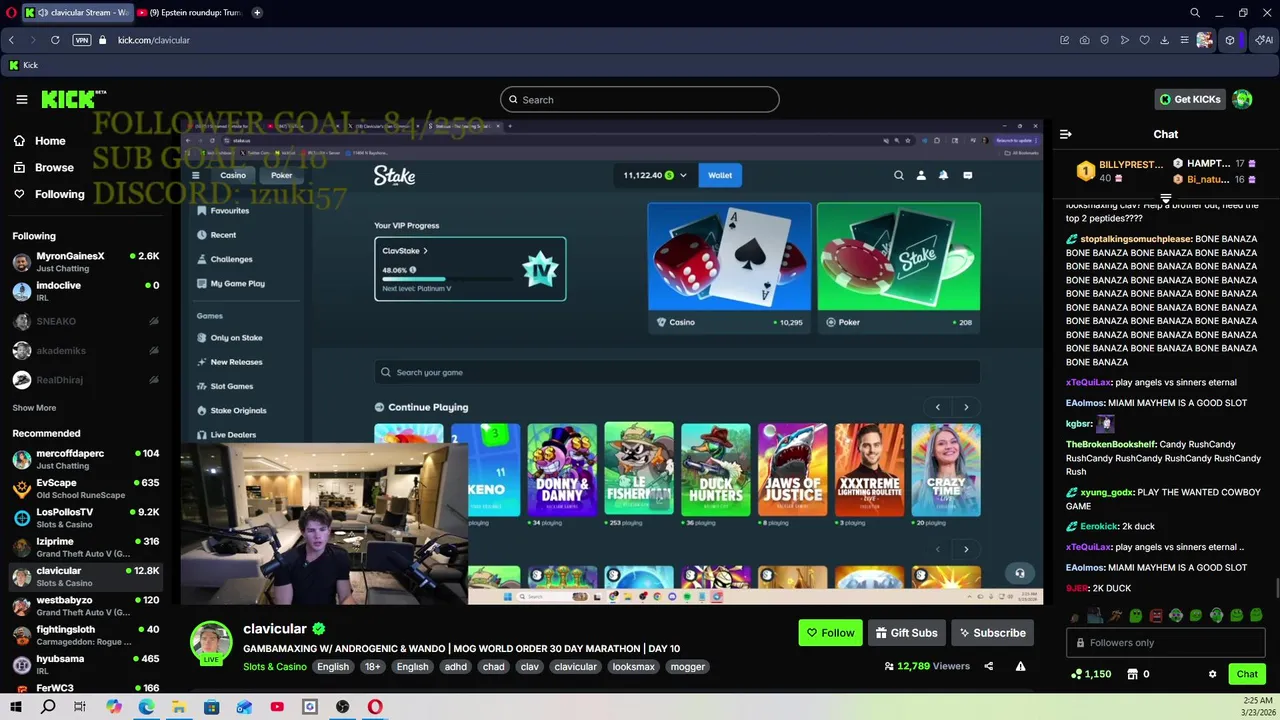Open the pinned leaderboard expander in chat
This screenshot has width=1280, height=720.
point(1166,198)
